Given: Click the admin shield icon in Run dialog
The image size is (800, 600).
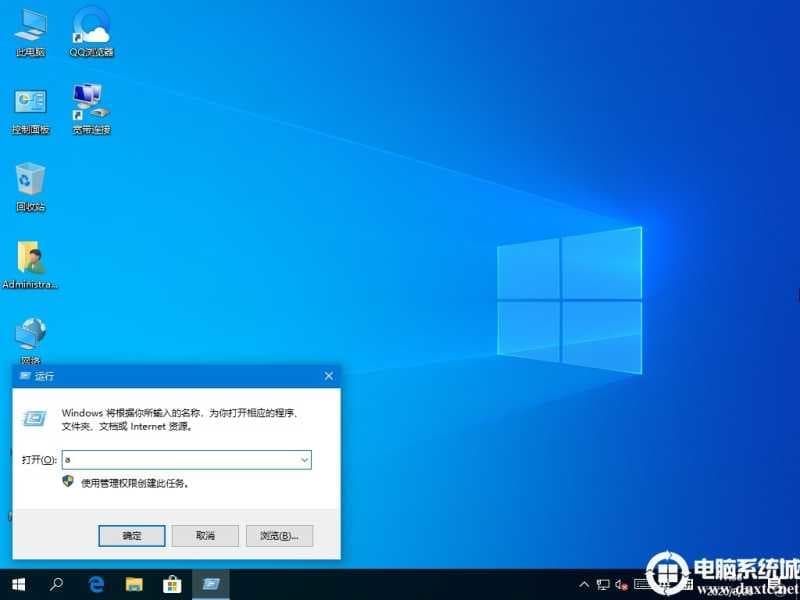Looking at the screenshot, I should tap(68, 482).
